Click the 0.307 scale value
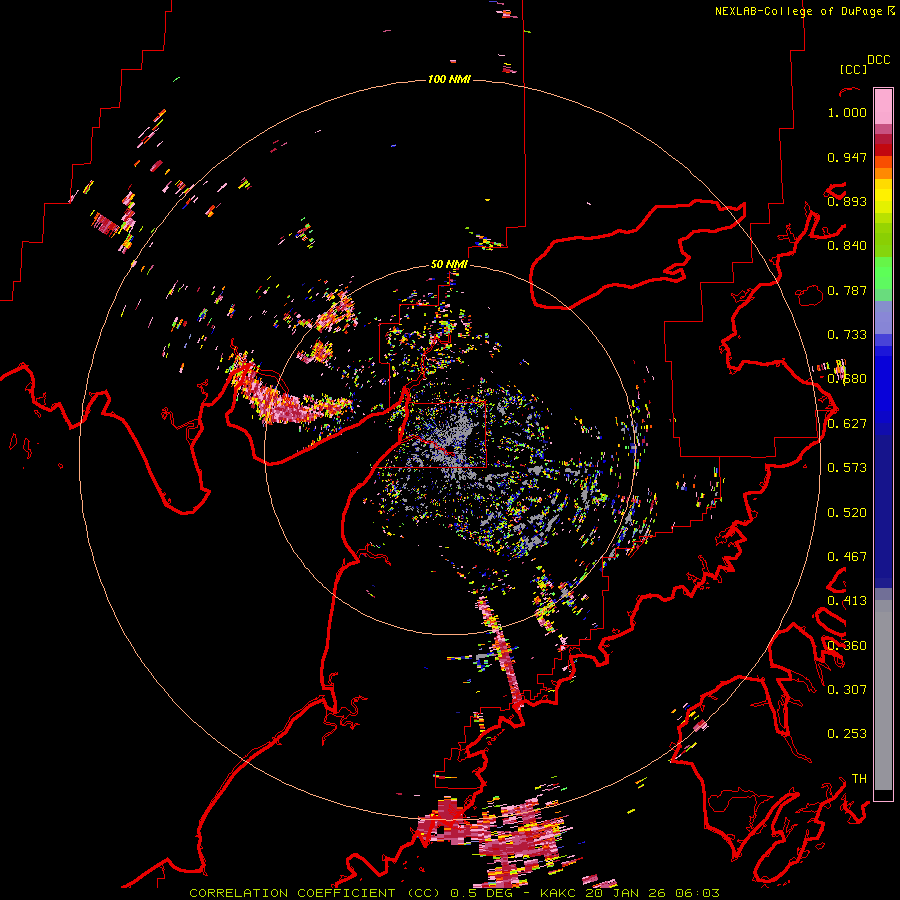This screenshot has width=900, height=900. (x=847, y=690)
